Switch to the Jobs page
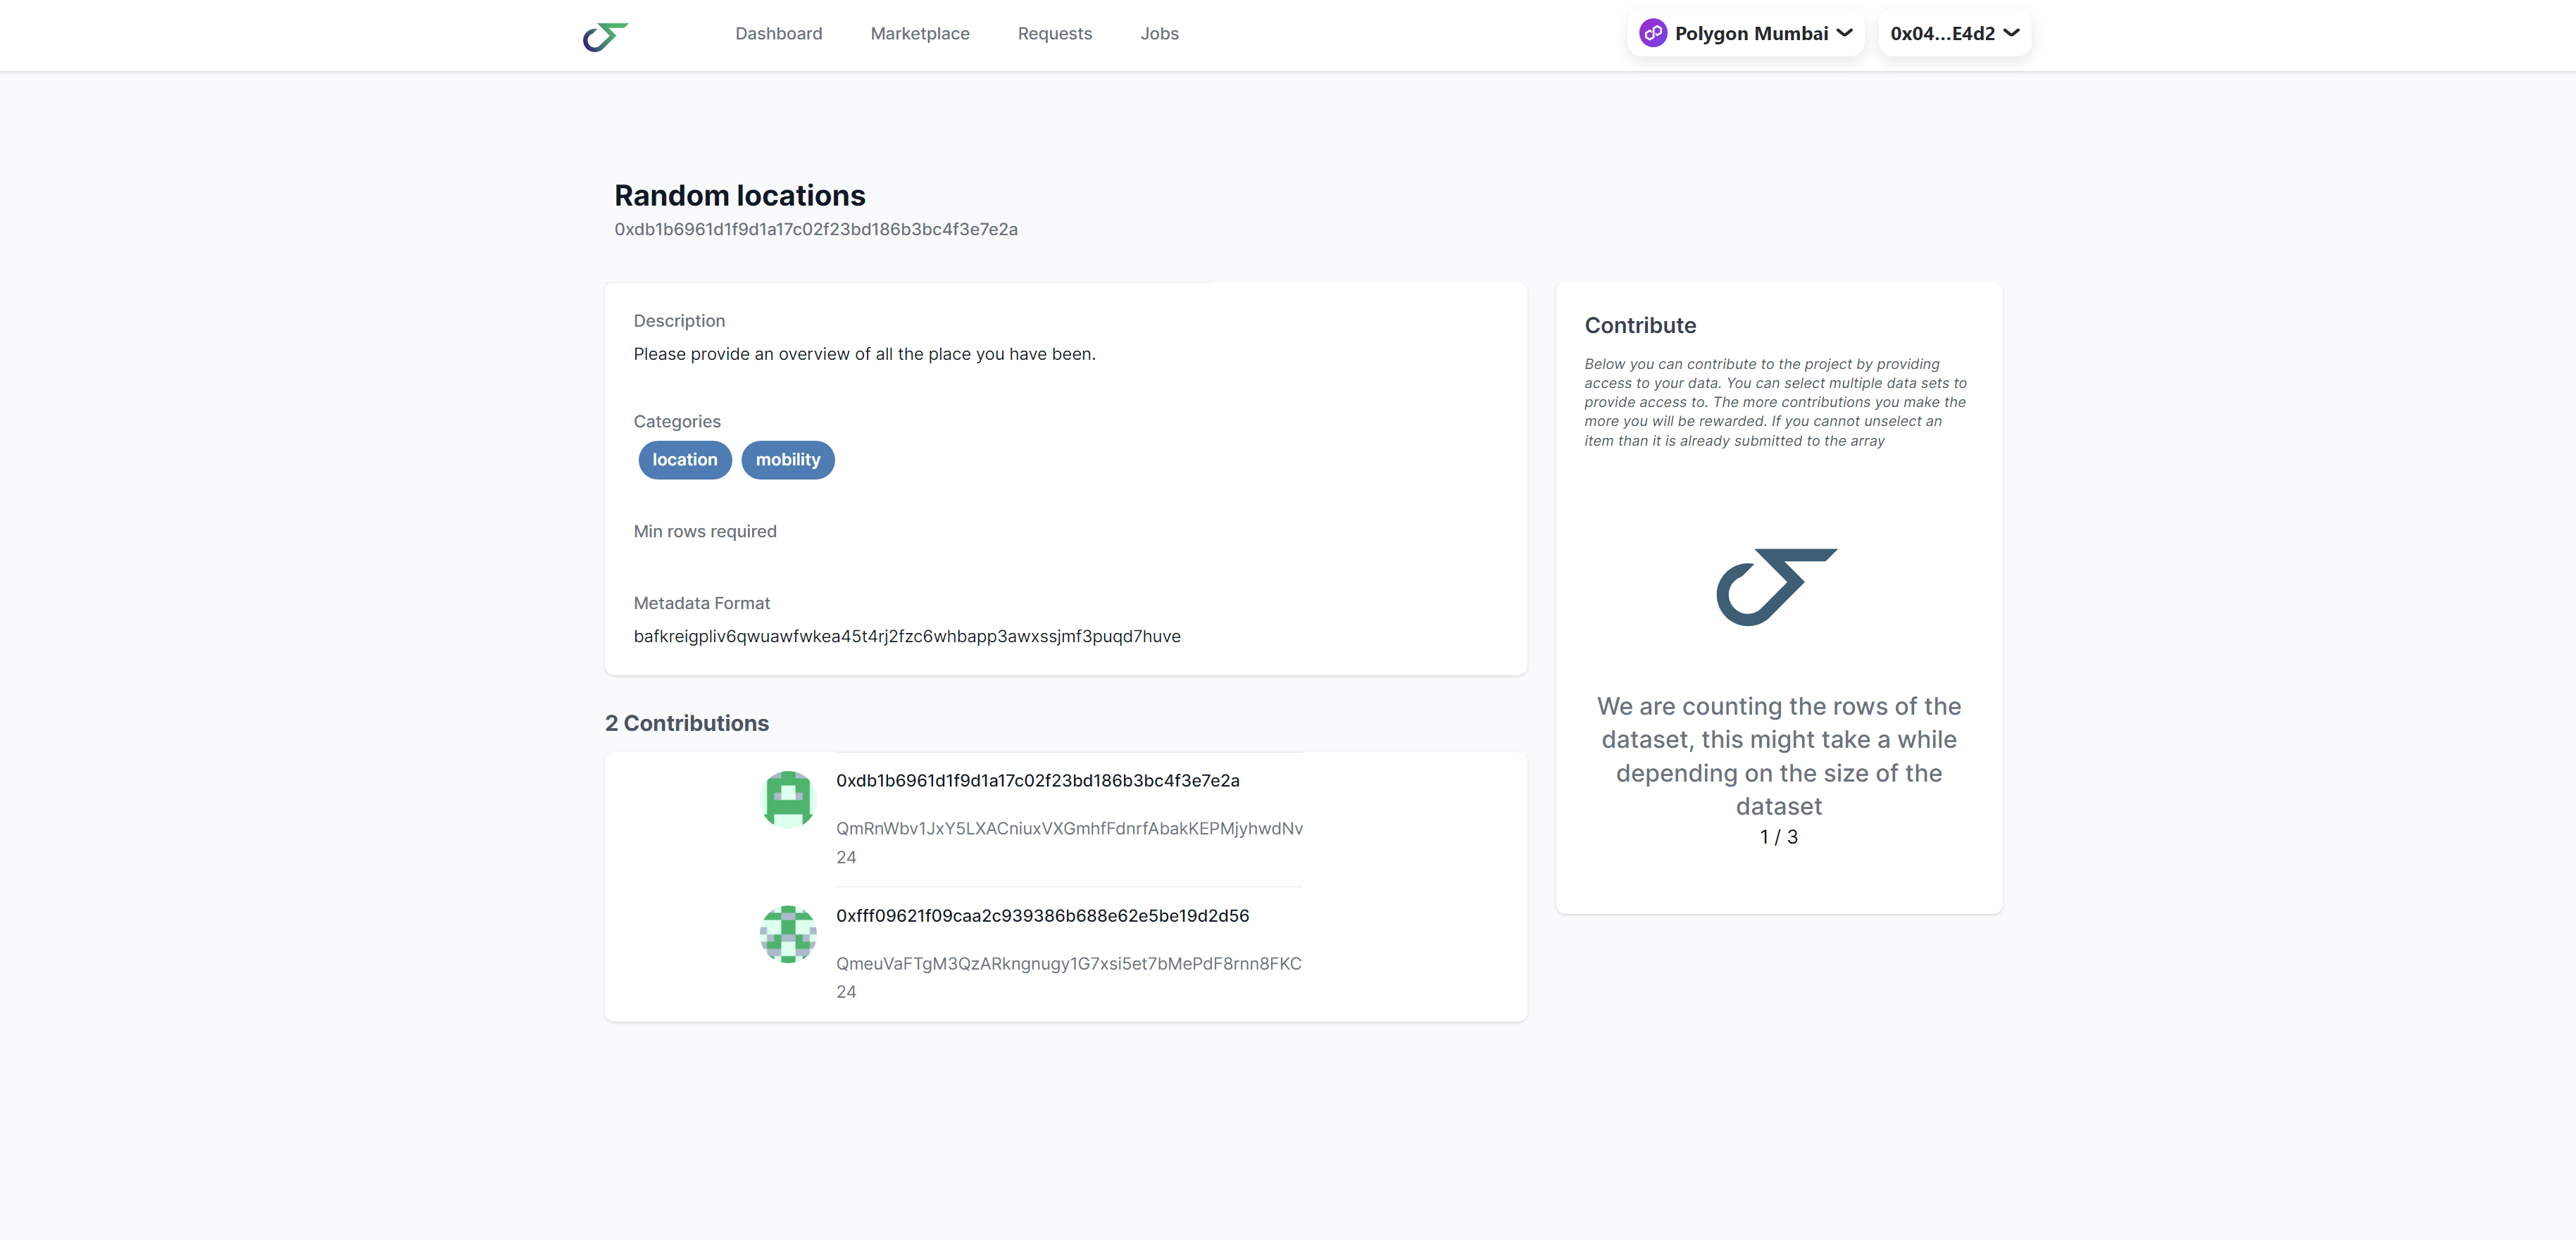 [1159, 33]
